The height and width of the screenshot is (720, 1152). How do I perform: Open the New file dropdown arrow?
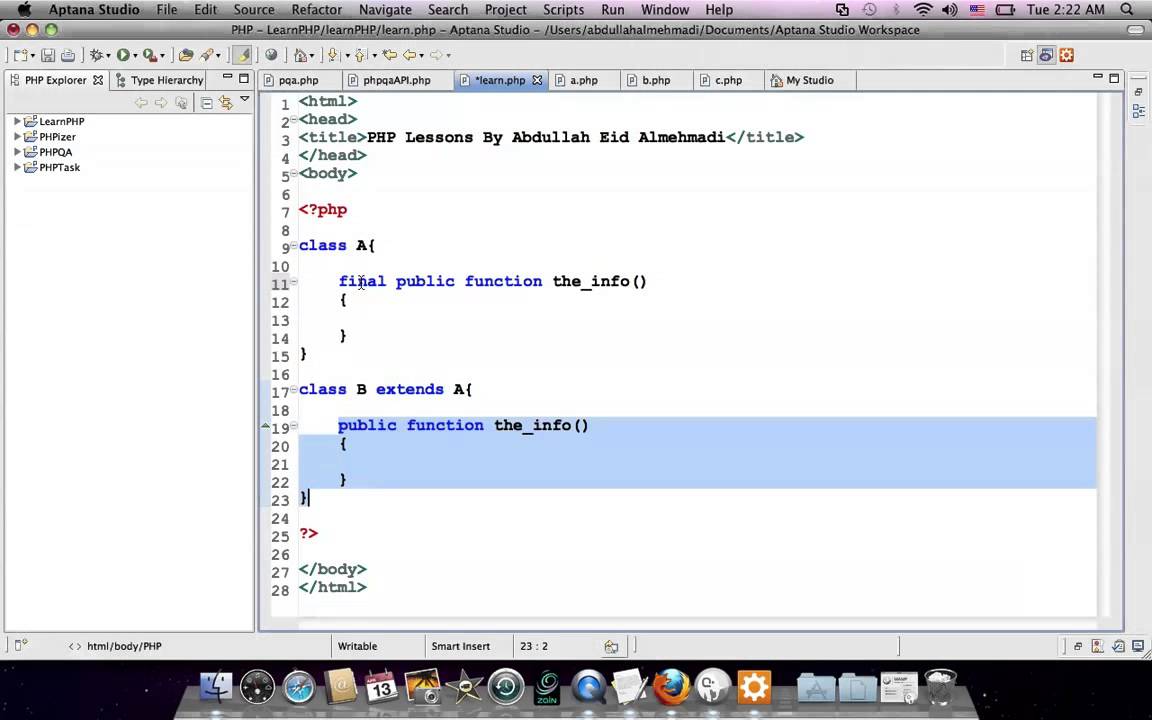coord(33,56)
